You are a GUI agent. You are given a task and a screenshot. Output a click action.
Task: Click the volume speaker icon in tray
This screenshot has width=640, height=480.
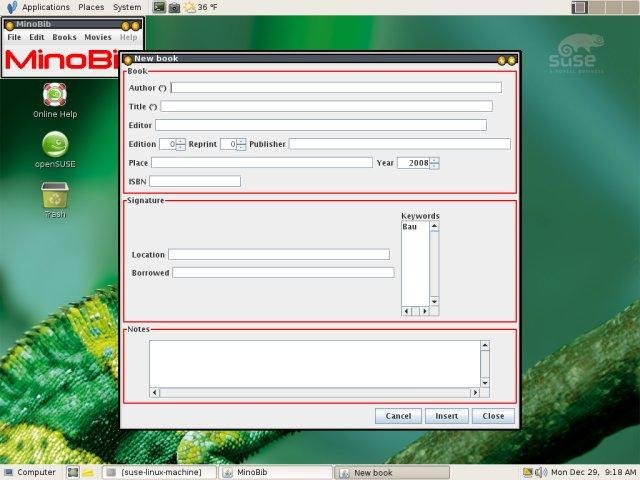540,472
